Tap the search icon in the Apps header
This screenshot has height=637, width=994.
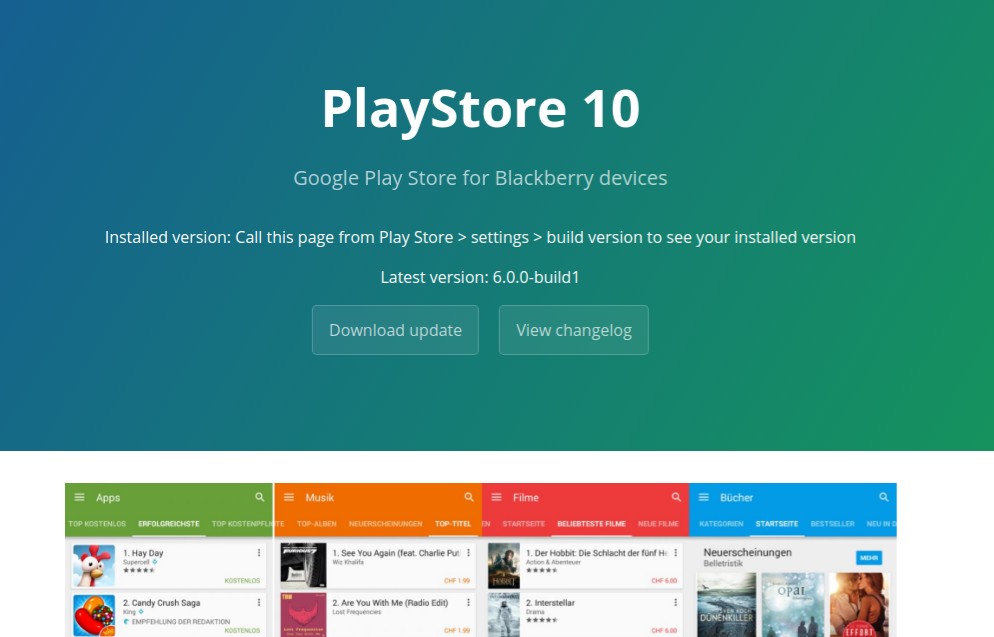(x=259, y=498)
